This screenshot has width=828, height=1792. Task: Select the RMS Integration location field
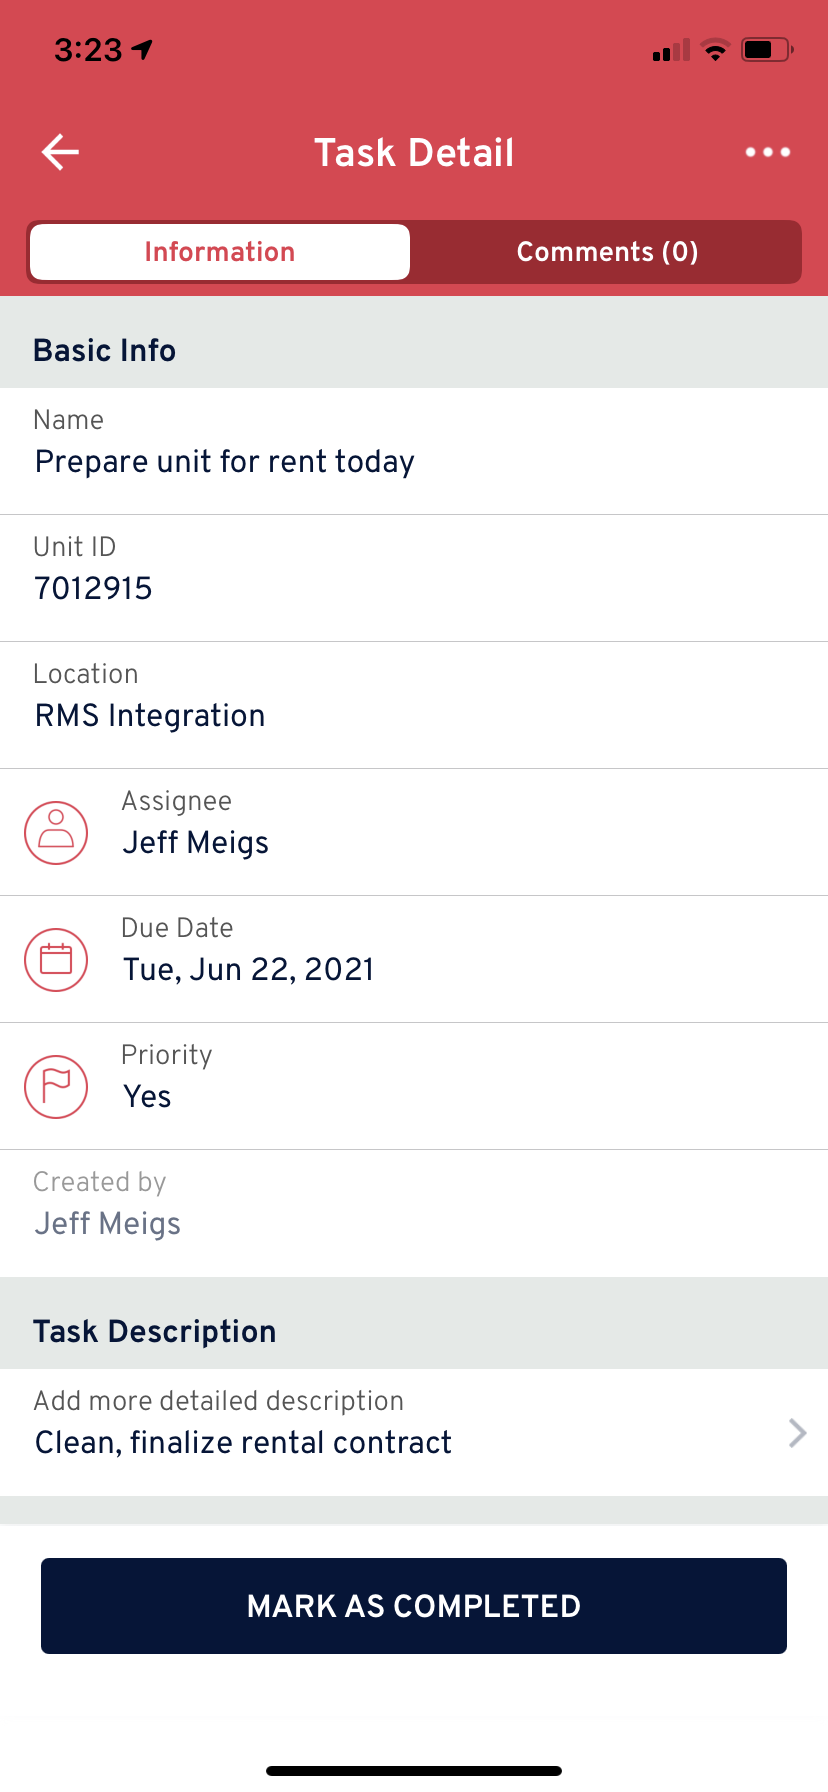click(414, 705)
